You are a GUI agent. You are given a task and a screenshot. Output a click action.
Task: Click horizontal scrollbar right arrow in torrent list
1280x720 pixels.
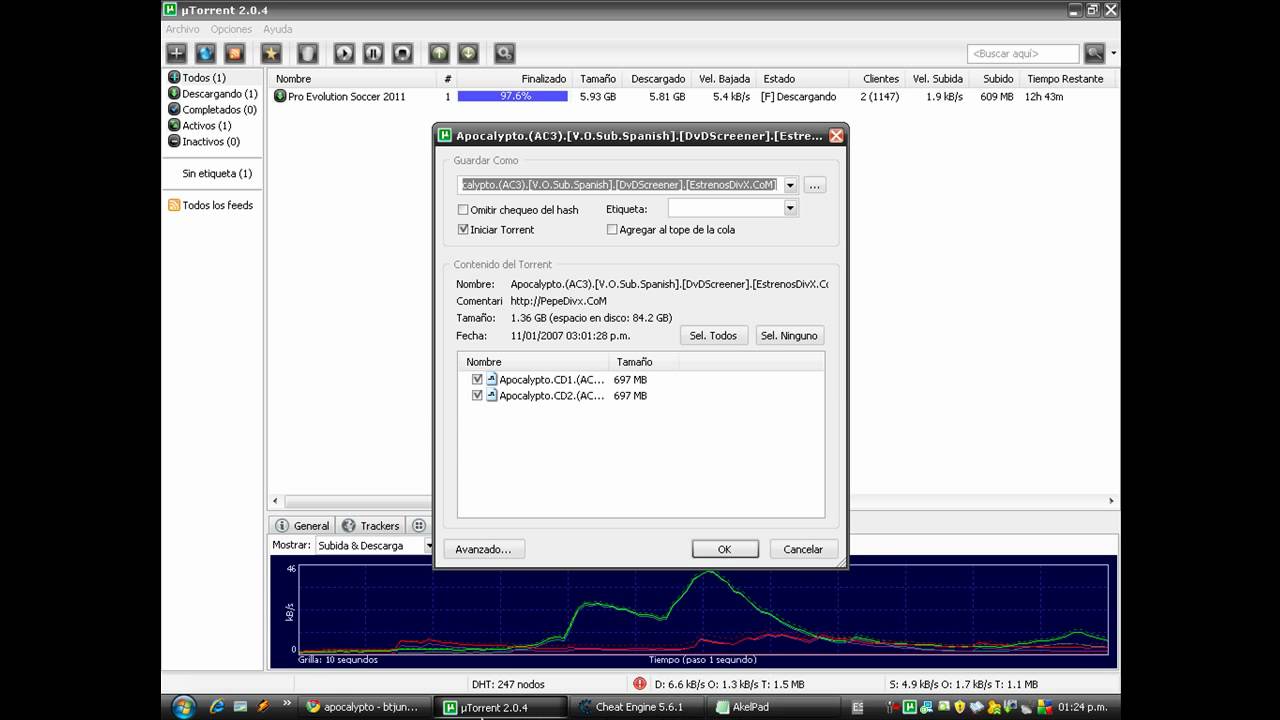(1111, 501)
